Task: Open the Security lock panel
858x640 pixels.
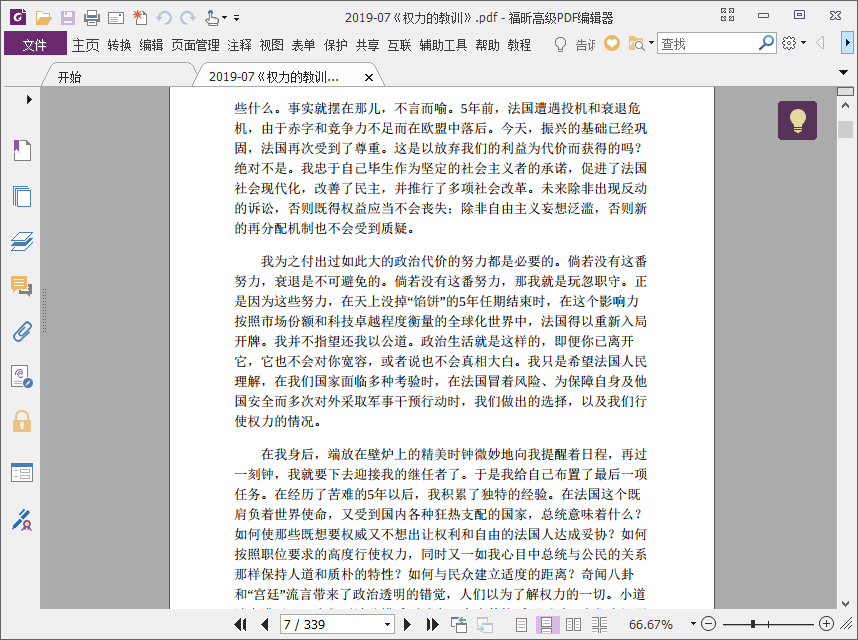Action: coord(22,422)
